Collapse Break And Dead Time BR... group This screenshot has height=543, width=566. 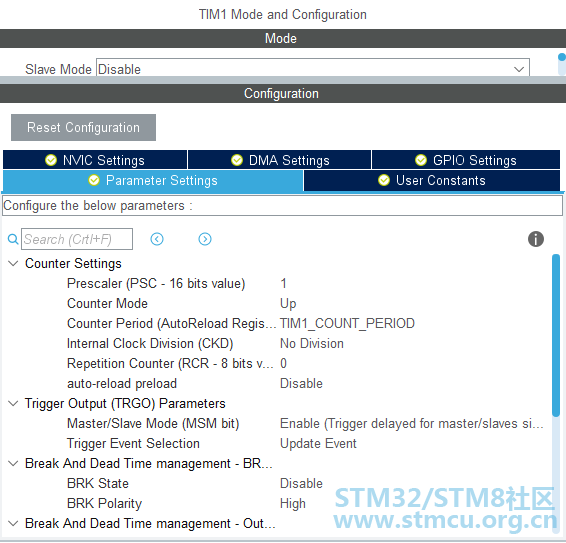tap(13, 463)
